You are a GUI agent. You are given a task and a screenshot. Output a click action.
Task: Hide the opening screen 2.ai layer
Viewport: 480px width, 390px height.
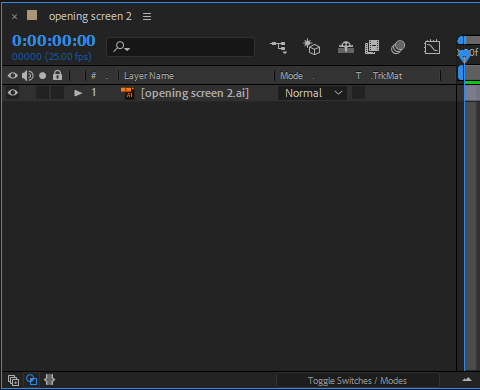click(x=13, y=93)
